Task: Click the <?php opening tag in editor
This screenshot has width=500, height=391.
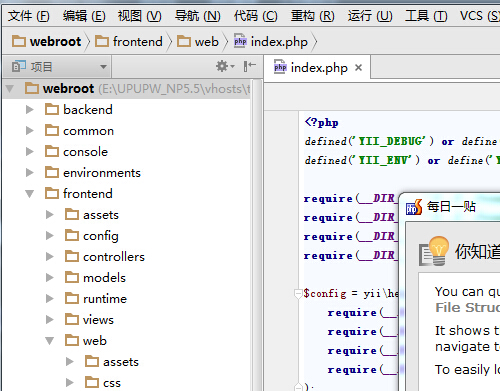Action: coord(321,122)
